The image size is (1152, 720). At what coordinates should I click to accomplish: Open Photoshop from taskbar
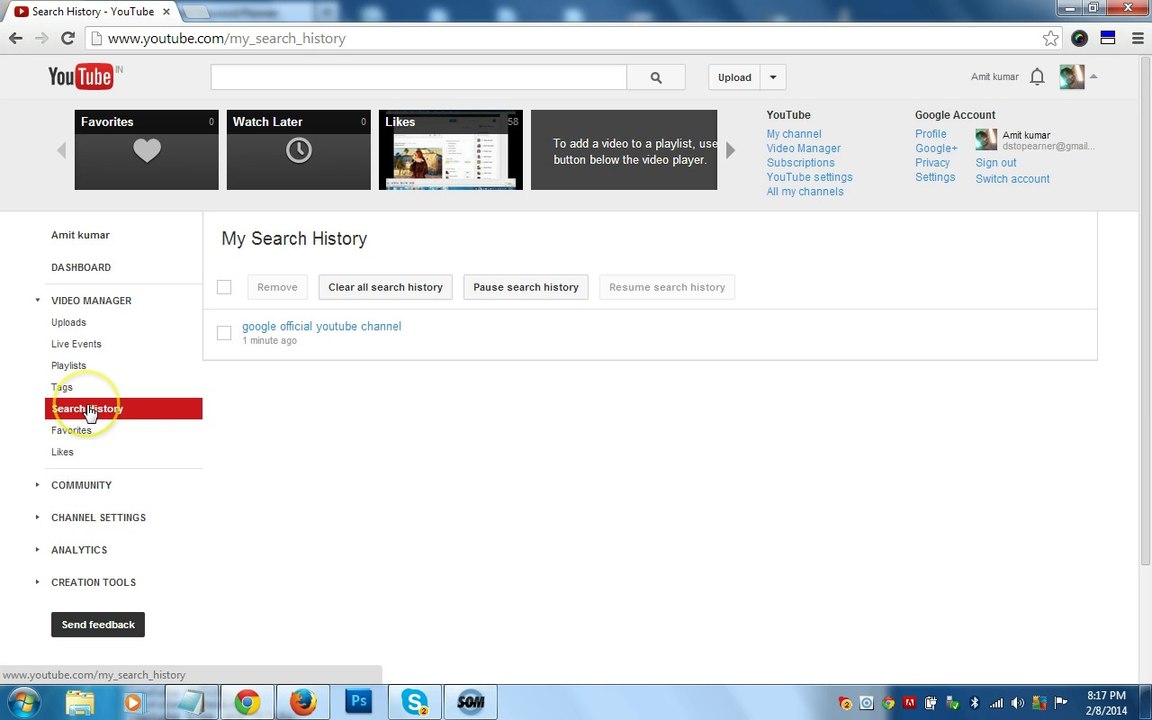coord(359,702)
